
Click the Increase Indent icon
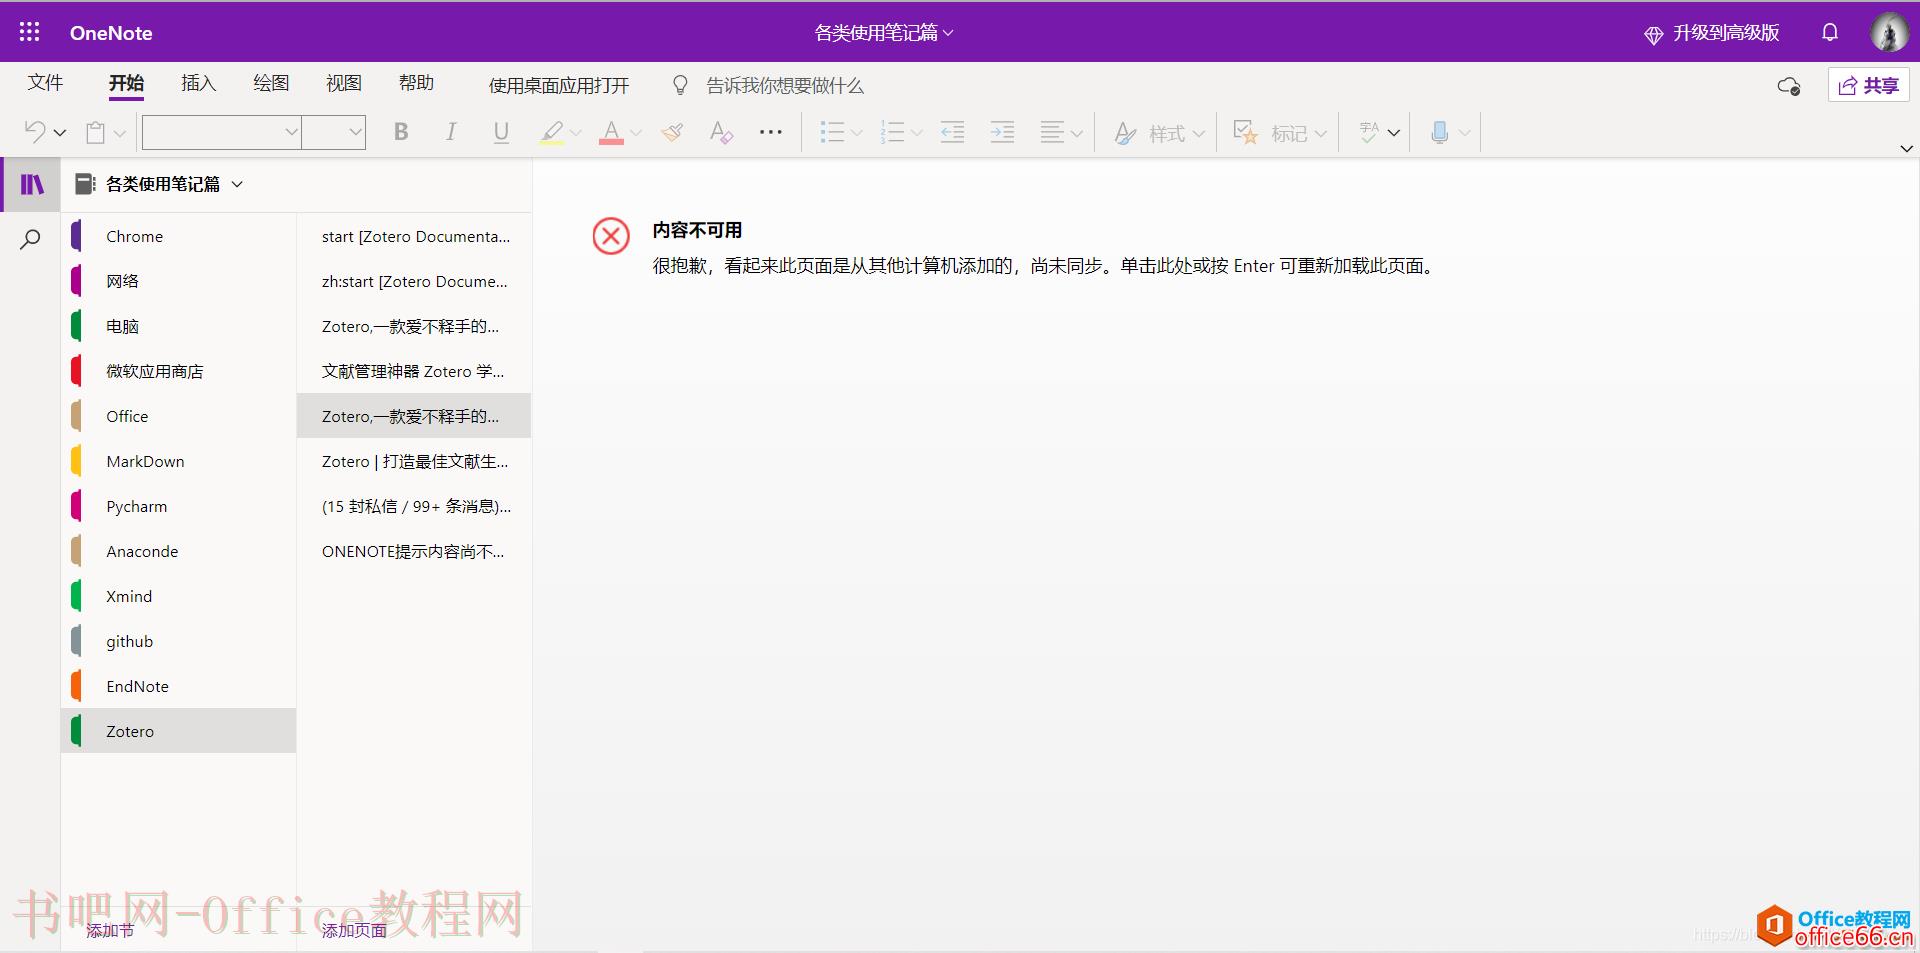click(x=1002, y=132)
